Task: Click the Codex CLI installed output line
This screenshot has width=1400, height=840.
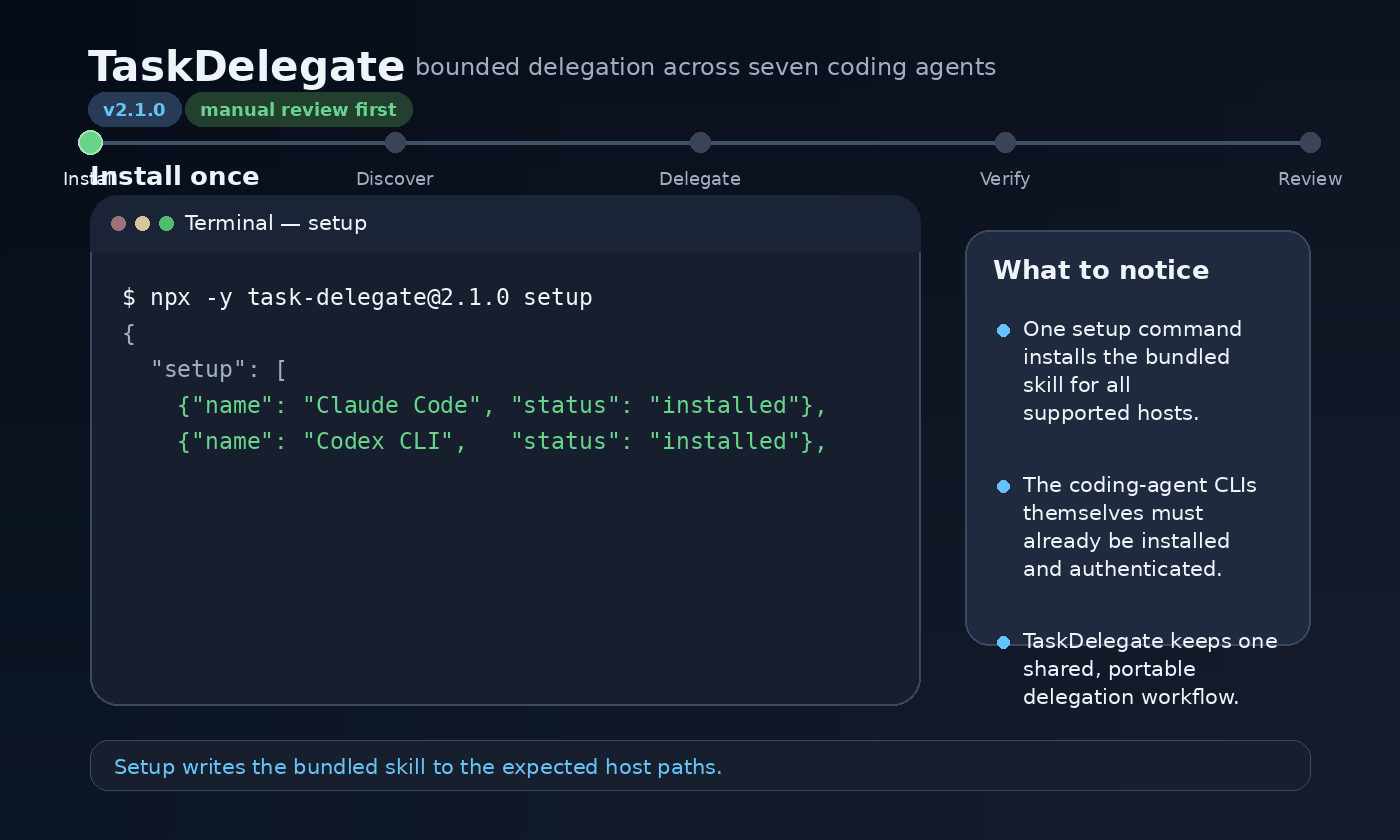Action: (503, 442)
